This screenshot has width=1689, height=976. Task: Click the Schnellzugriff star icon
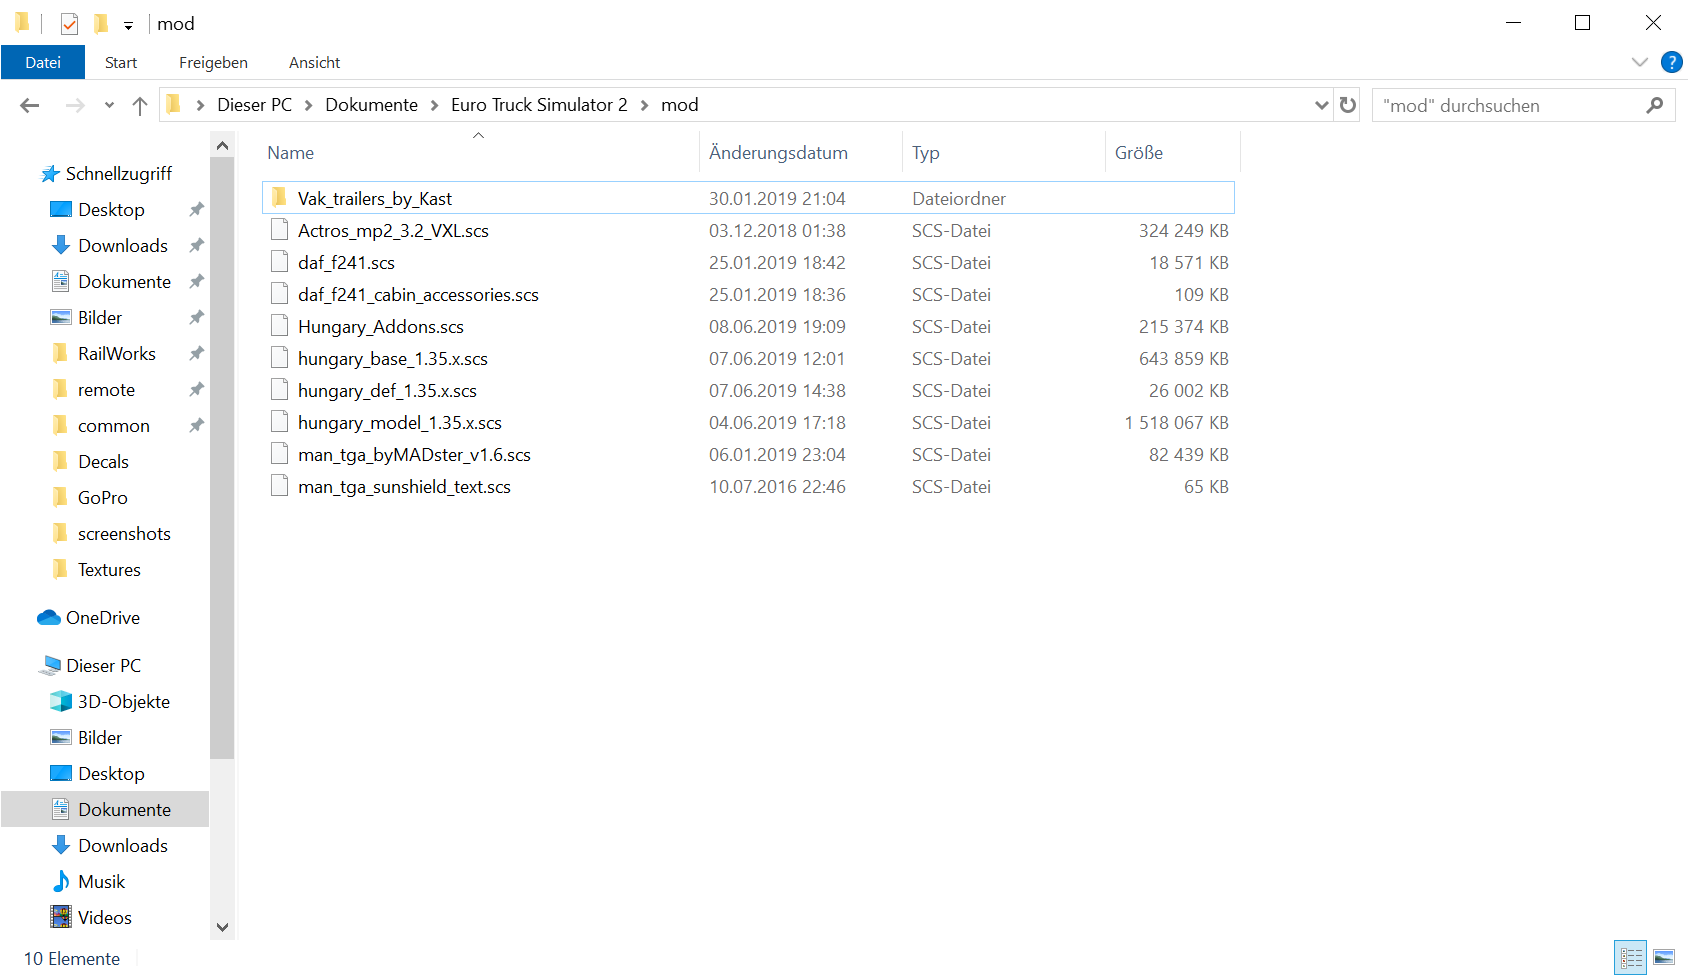(50, 174)
